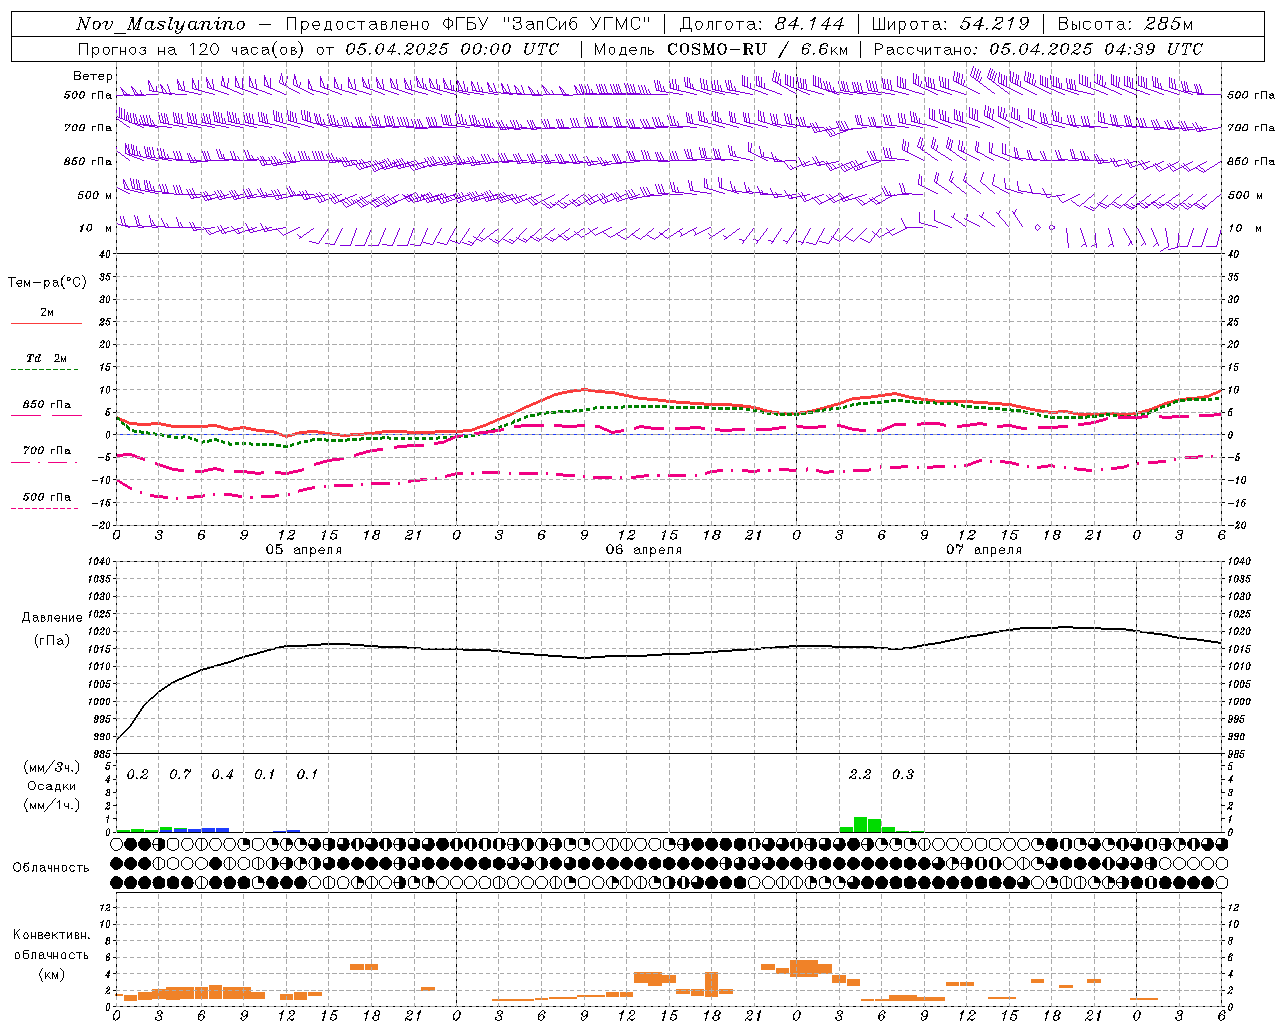Click the Давление chart label
The width and height of the screenshot is (1280, 1024).
52,618
